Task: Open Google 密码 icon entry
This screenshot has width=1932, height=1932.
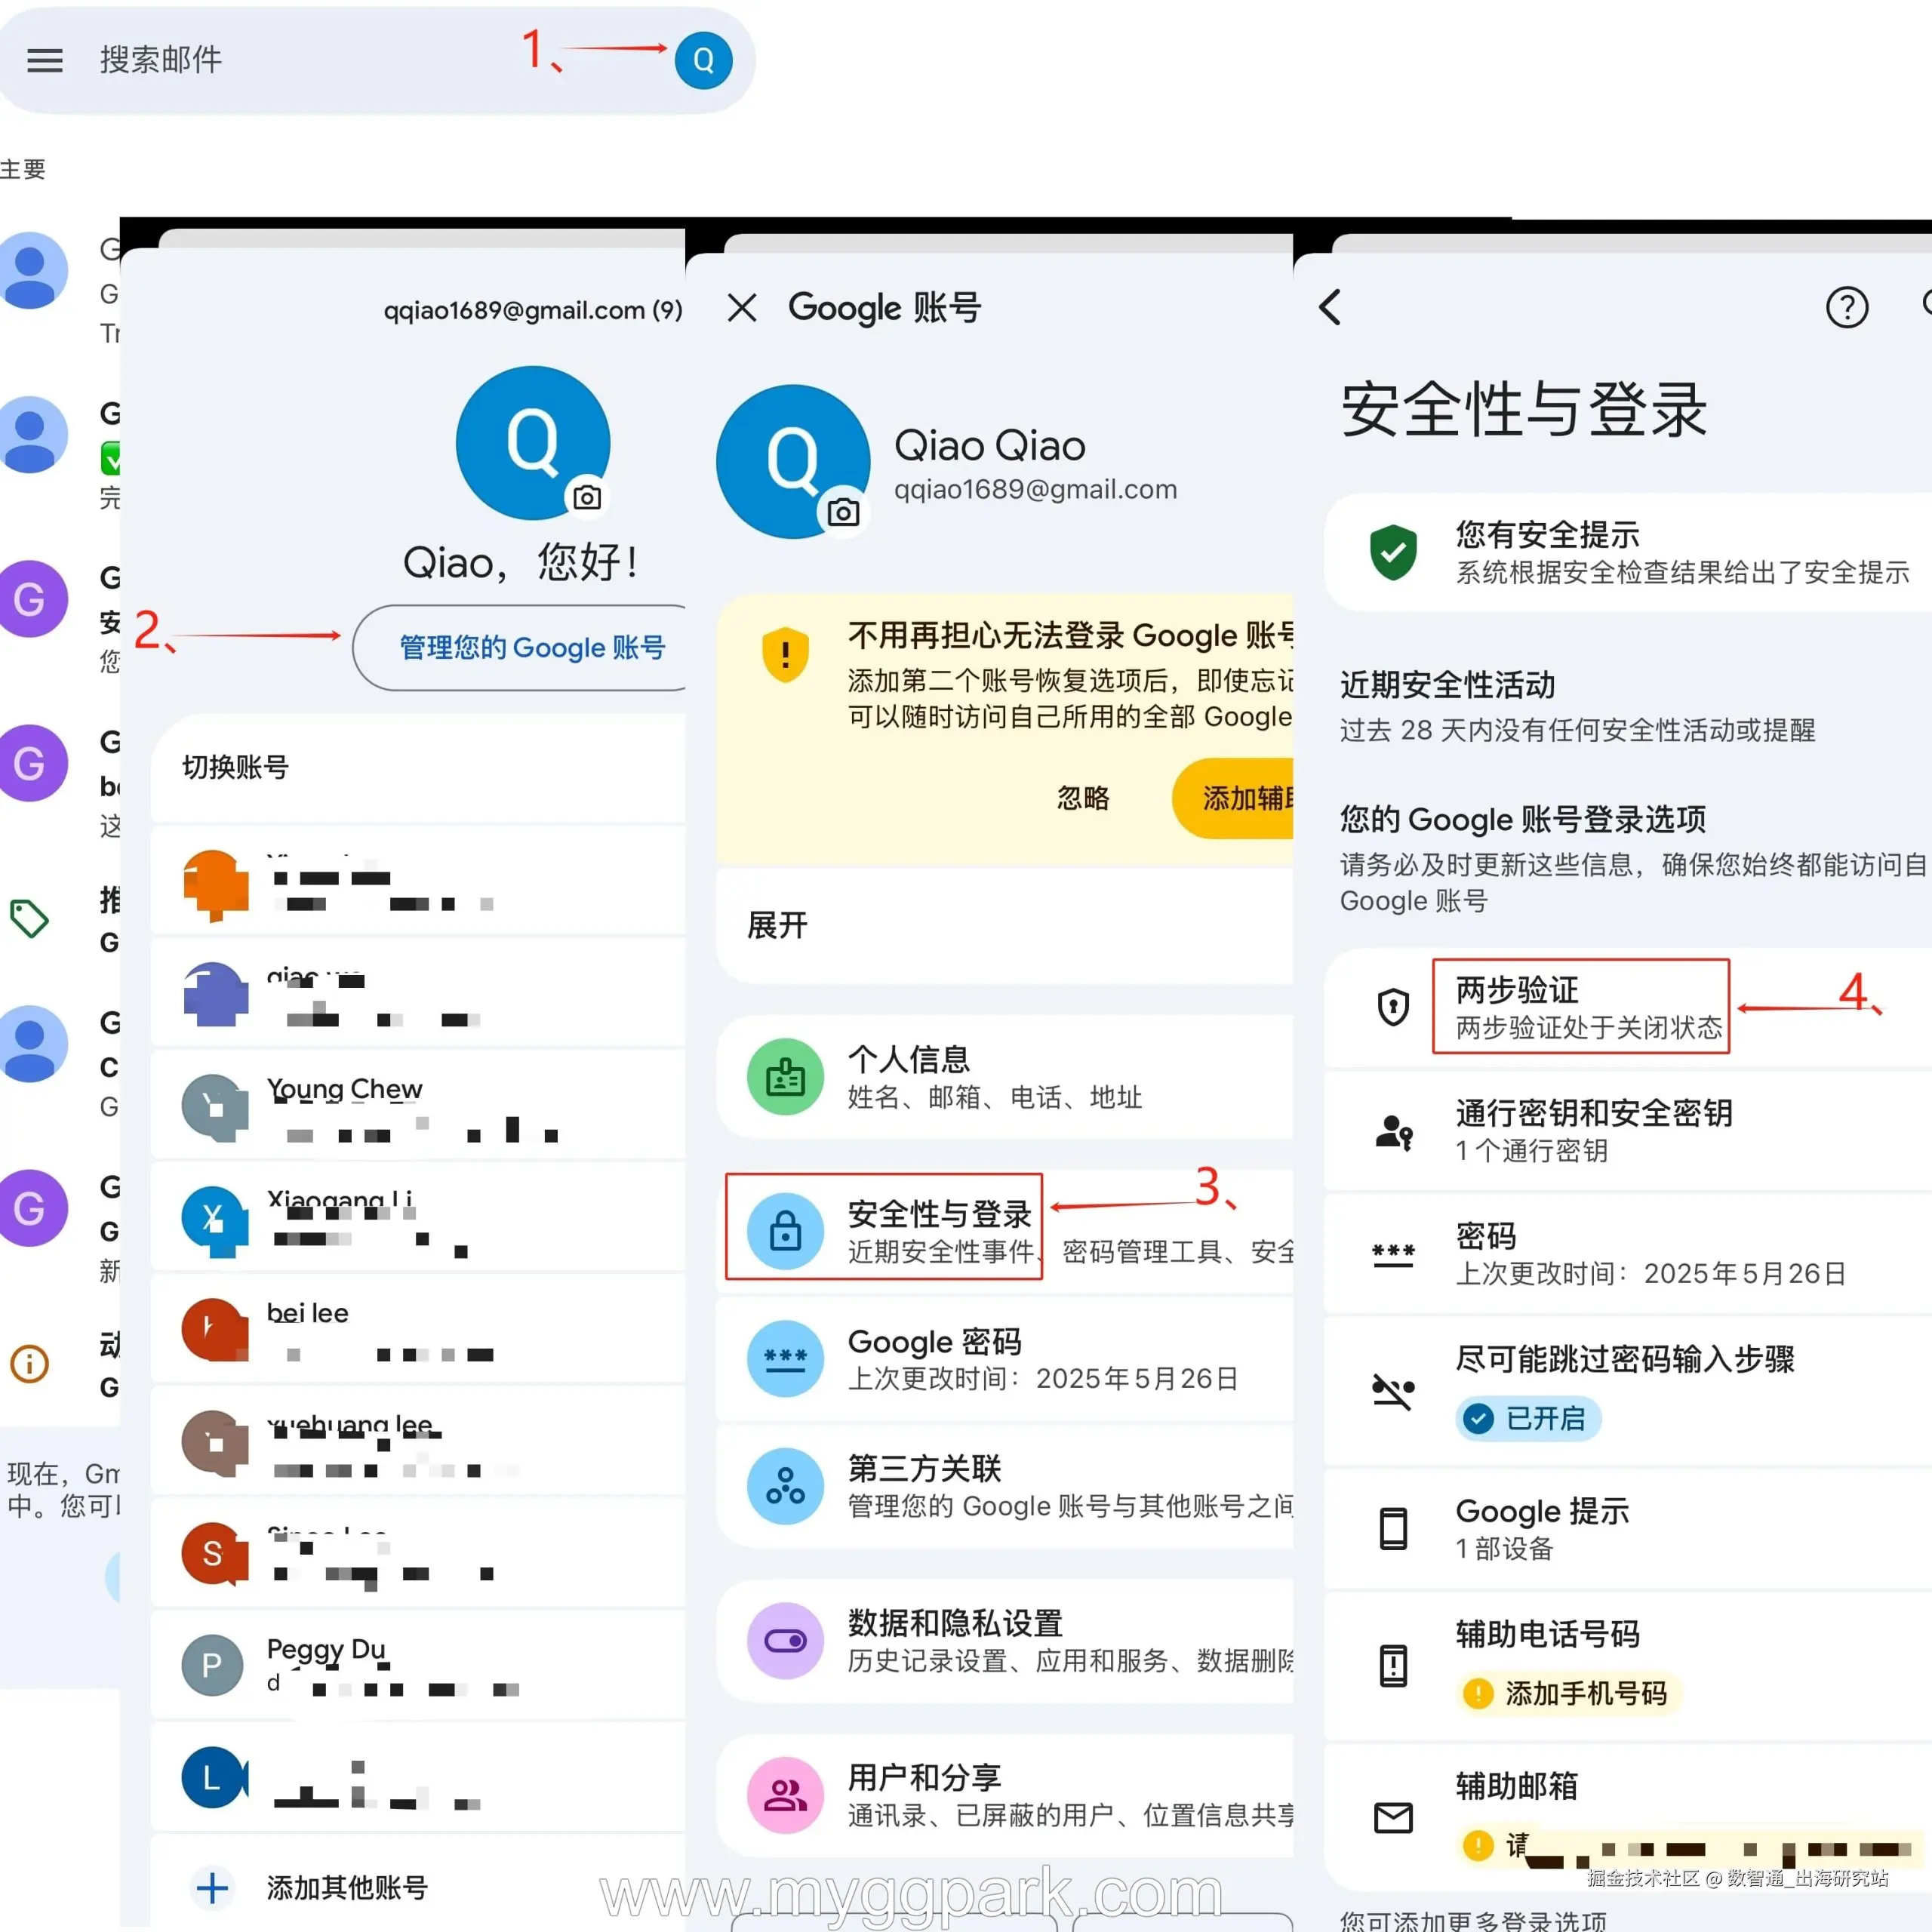Action: [785, 1358]
